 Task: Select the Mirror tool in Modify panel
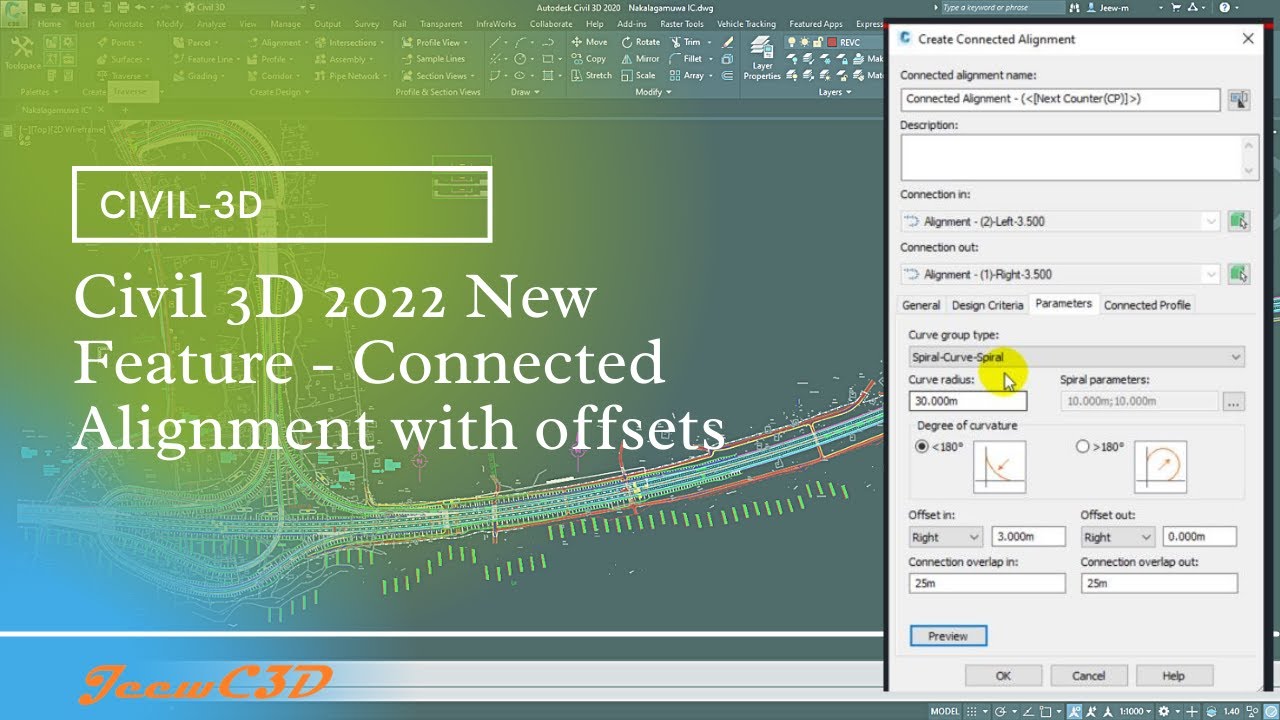coord(640,59)
